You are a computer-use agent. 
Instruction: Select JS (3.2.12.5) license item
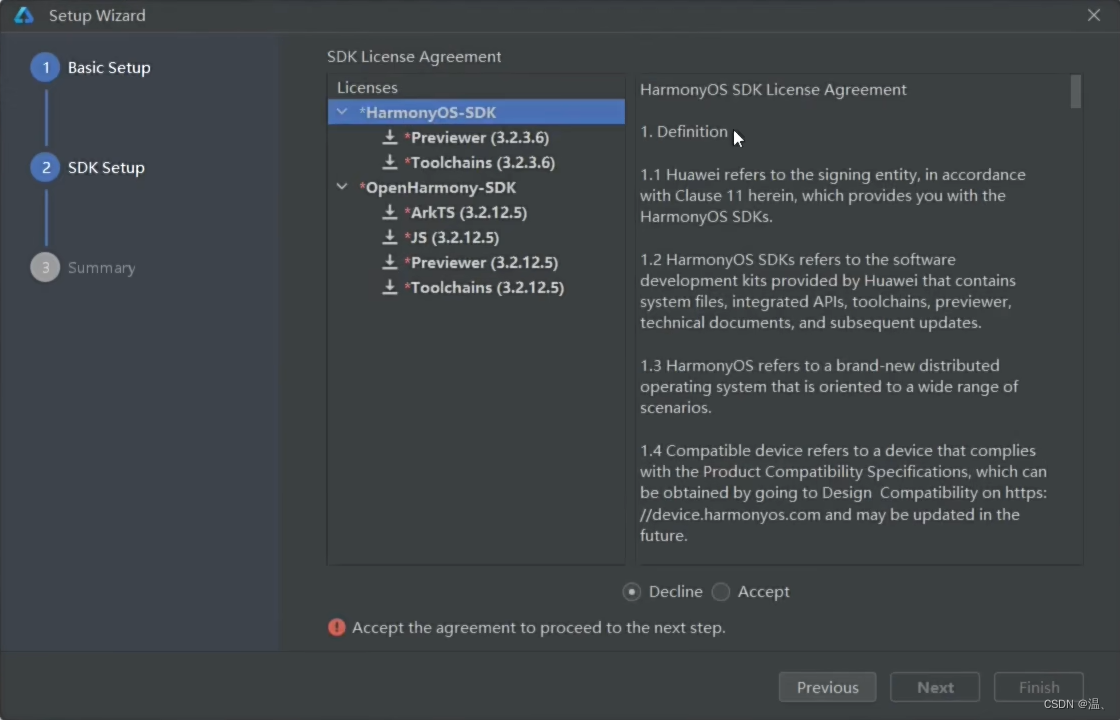pyautogui.click(x=454, y=237)
